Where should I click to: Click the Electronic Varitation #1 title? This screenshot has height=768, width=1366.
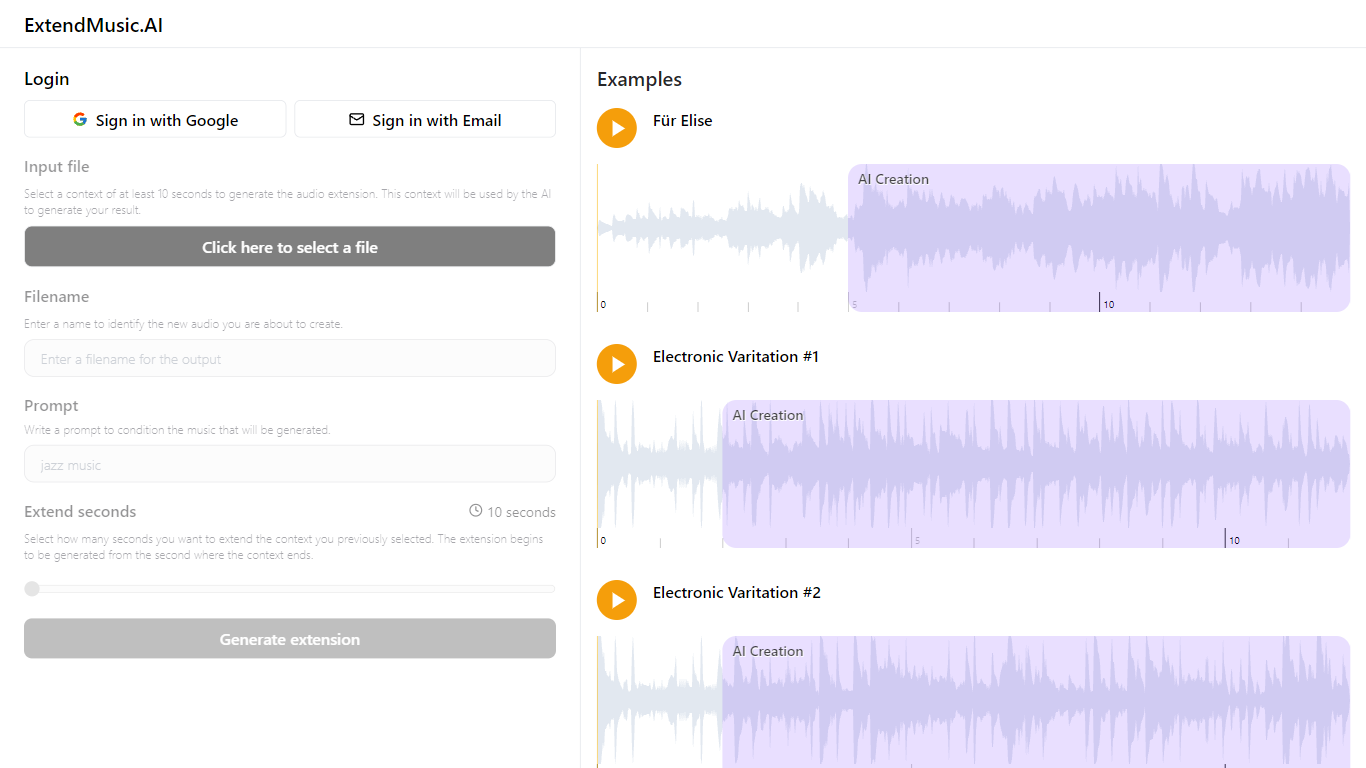(736, 356)
